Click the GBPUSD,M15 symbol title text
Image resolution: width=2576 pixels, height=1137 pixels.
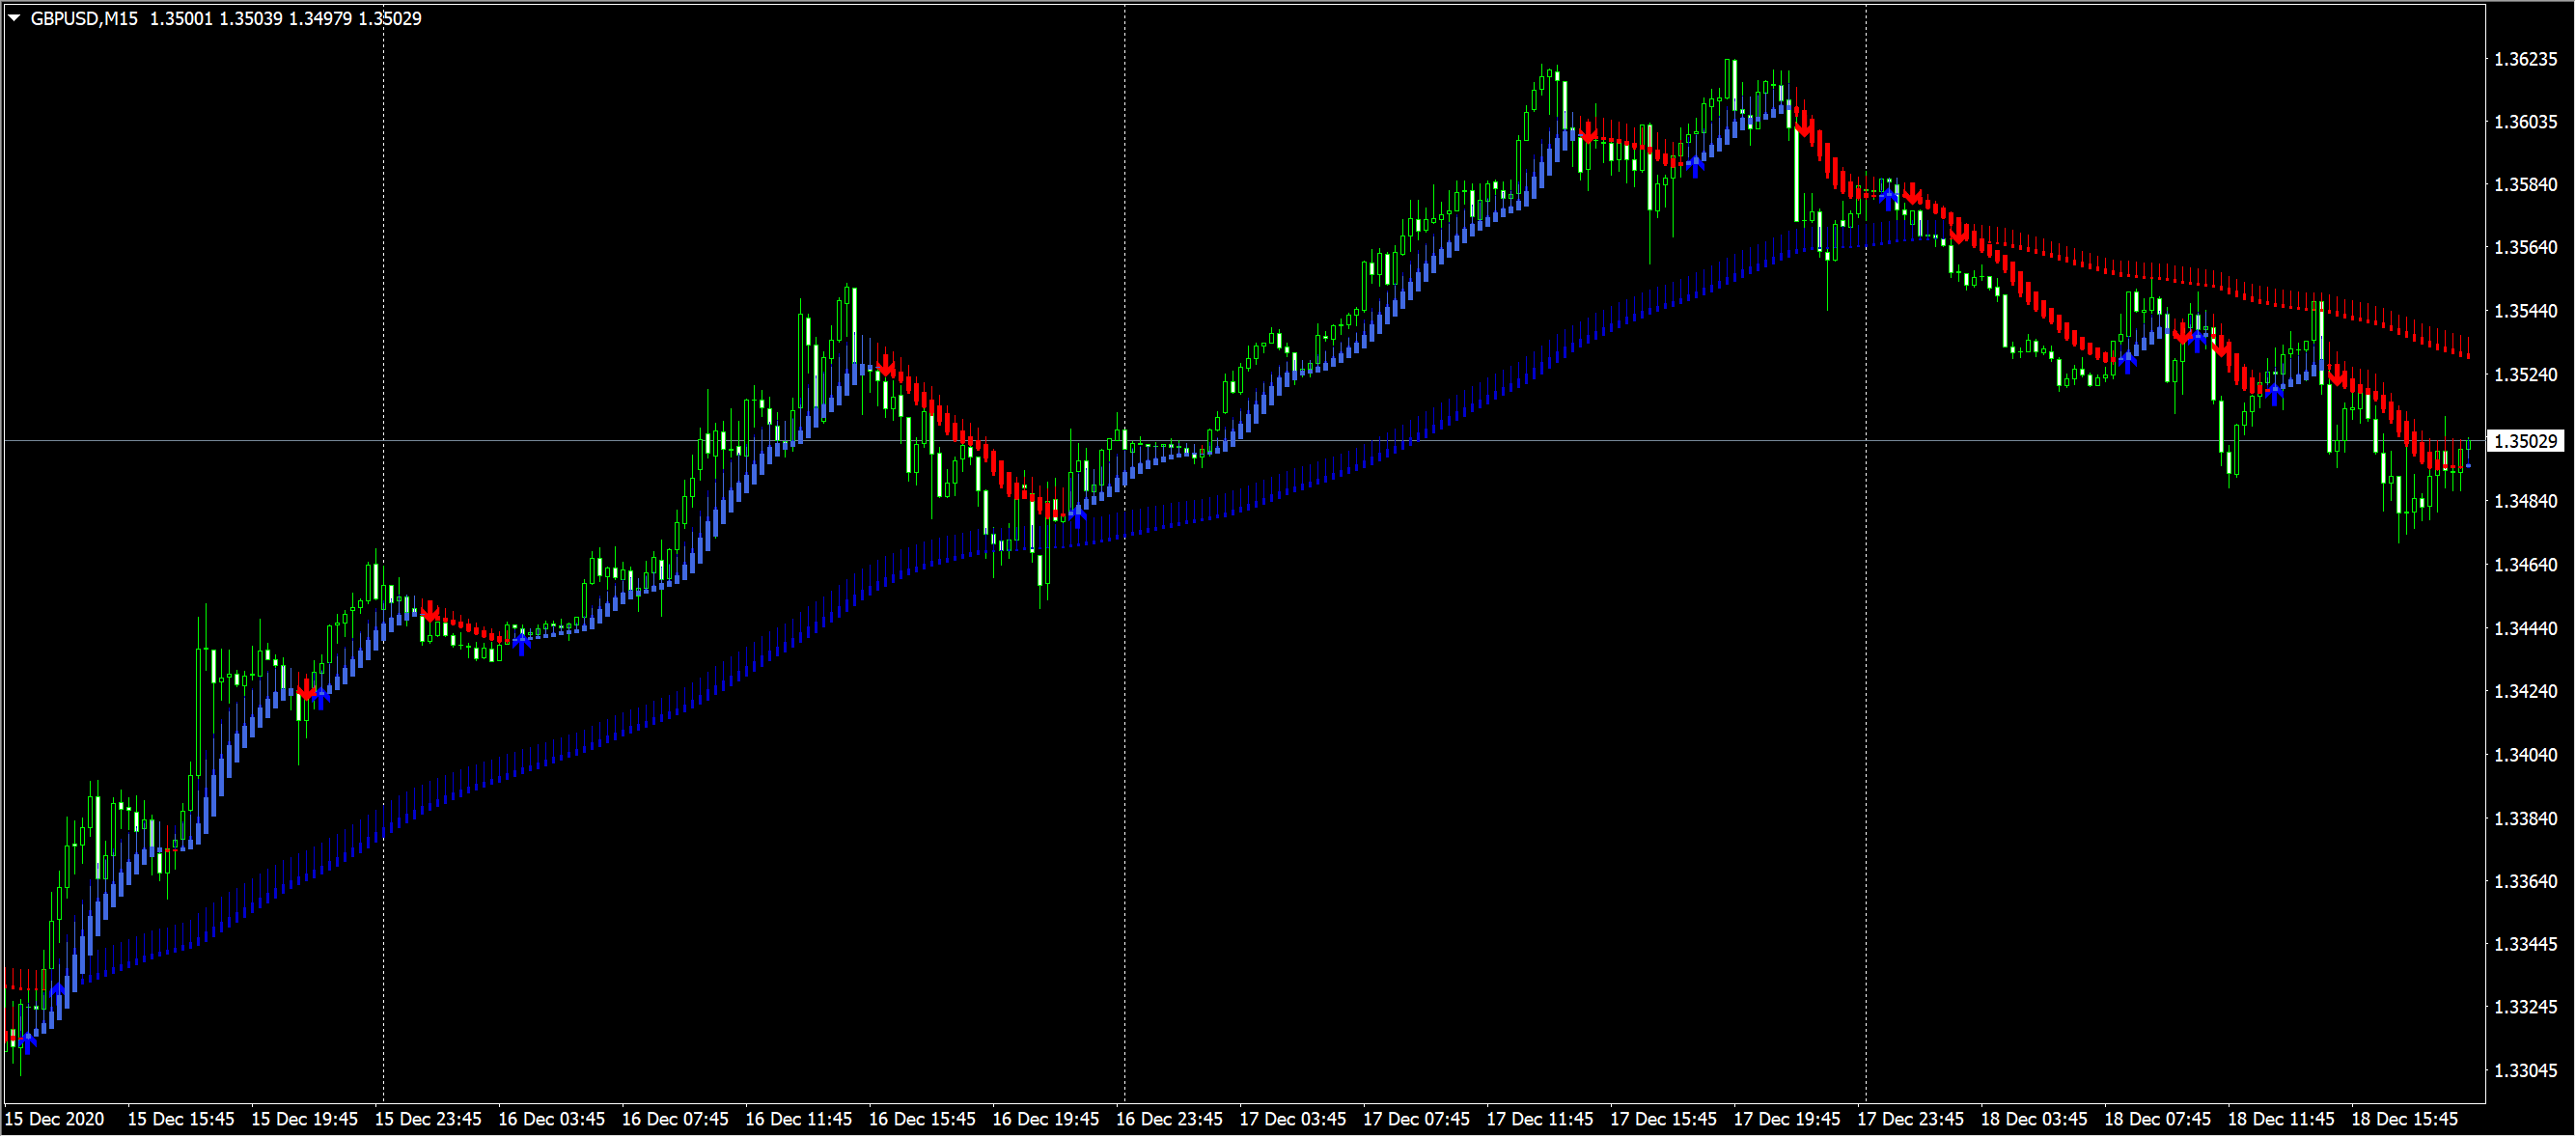84,19
